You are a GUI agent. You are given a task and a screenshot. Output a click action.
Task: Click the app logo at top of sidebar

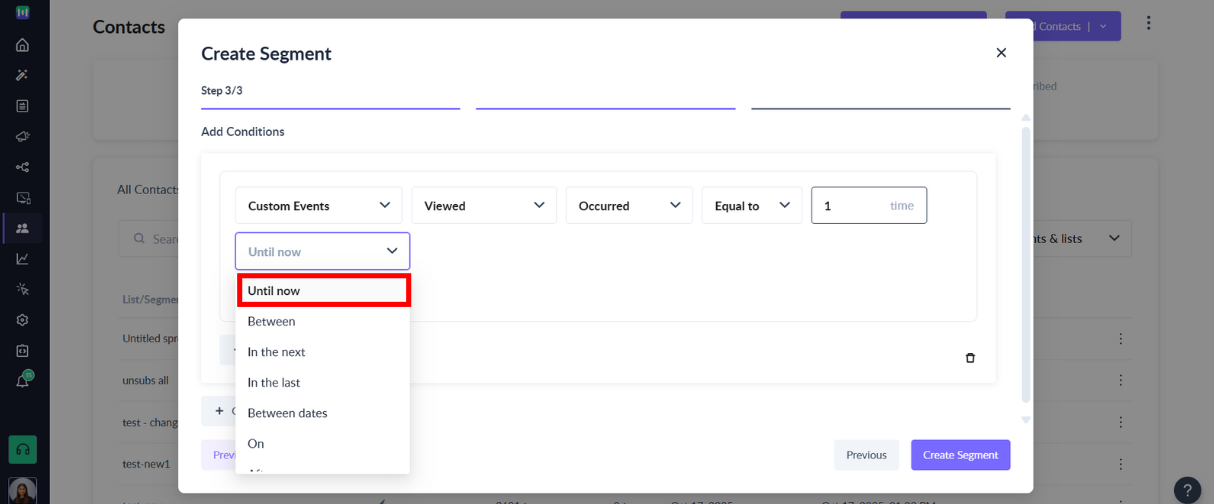pyautogui.click(x=22, y=13)
